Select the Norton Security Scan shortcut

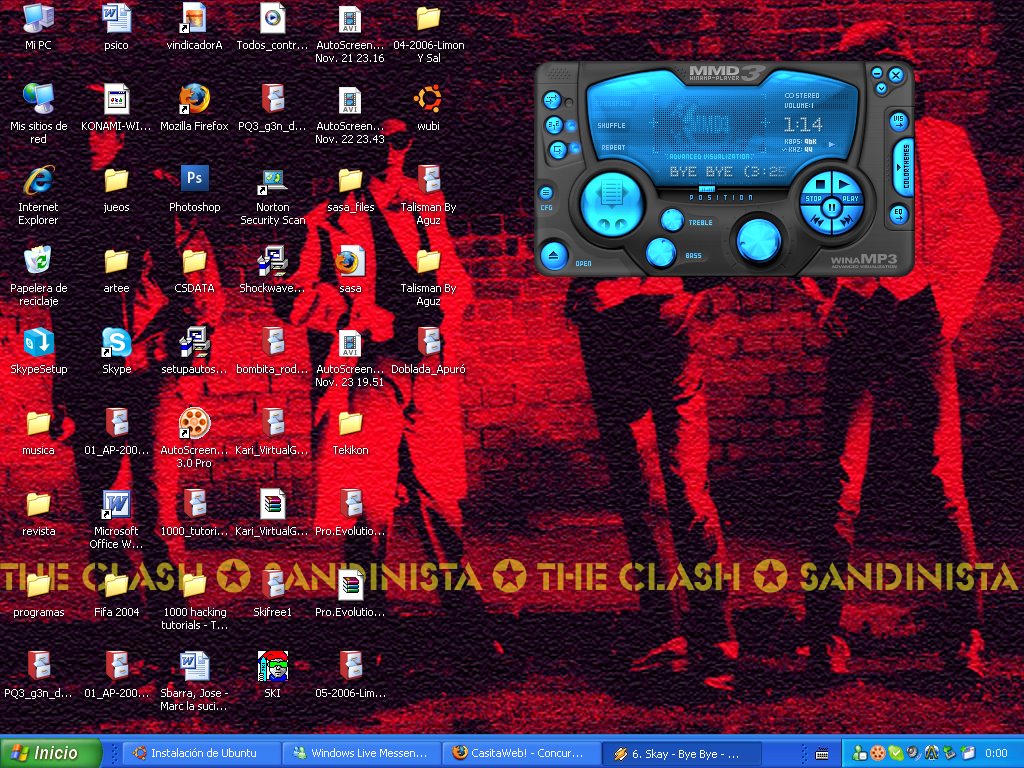pyautogui.click(x=272, y=195)
